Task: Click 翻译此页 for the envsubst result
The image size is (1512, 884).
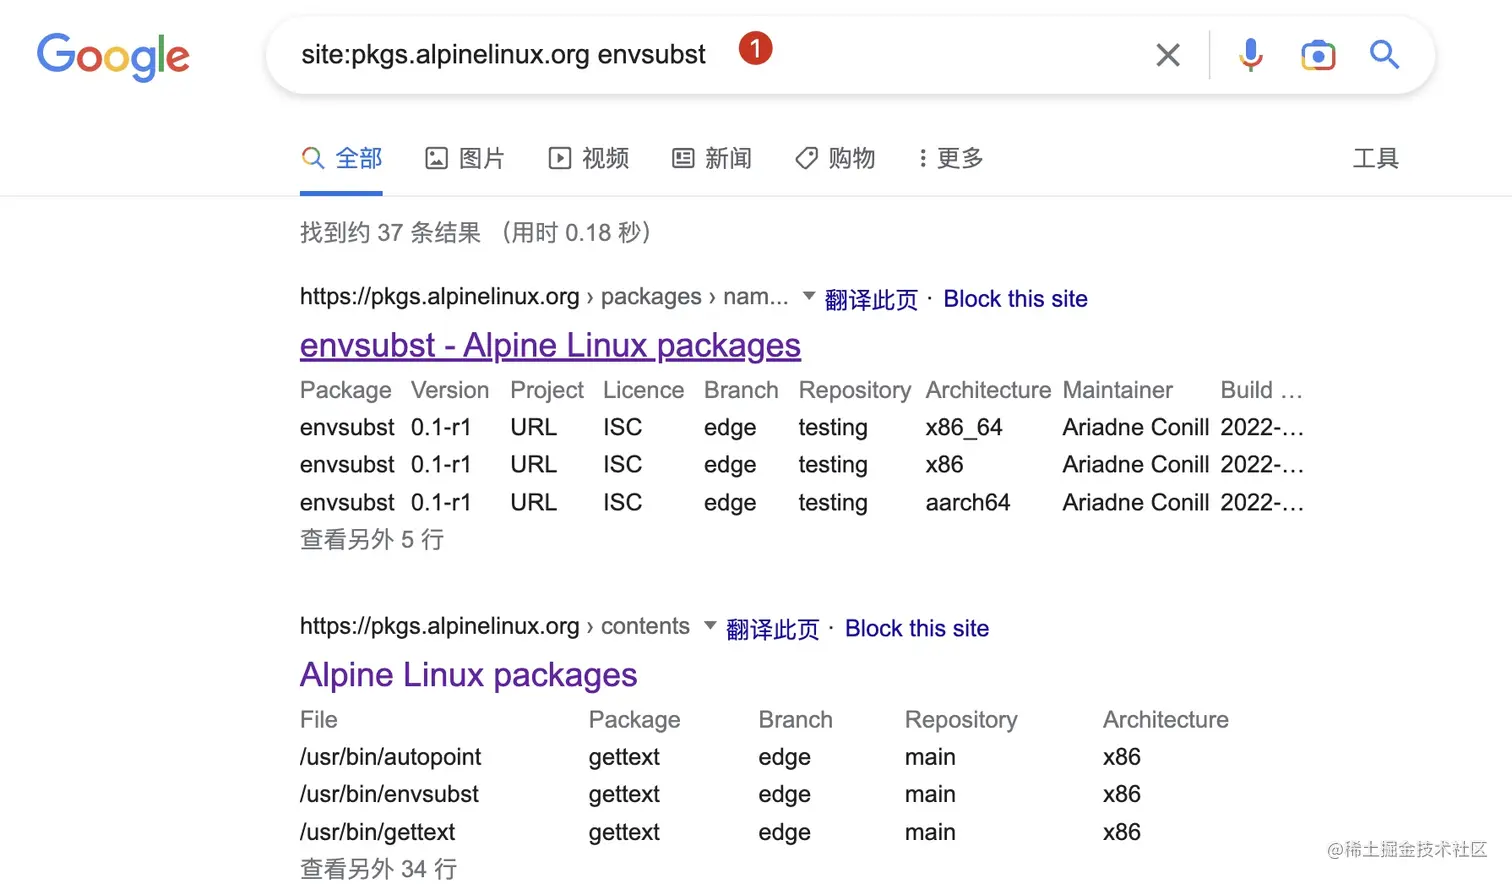Action: (871, 299)
